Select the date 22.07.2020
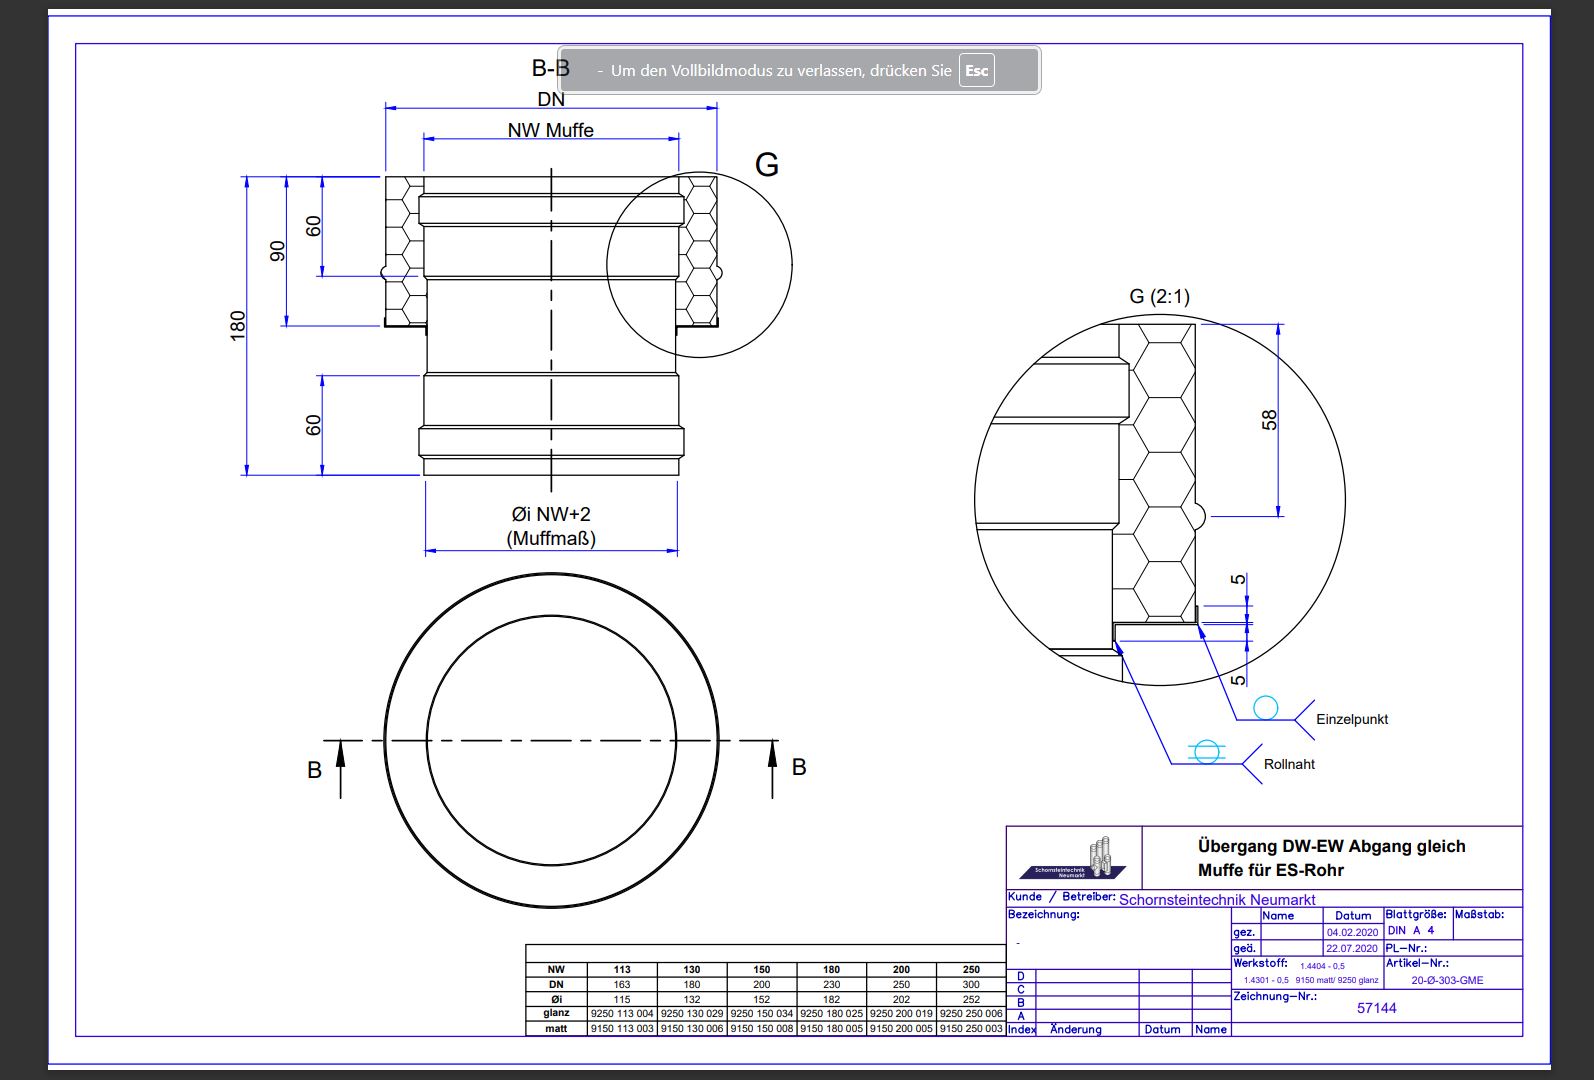1594x1080 pixels. [1352, 948]
